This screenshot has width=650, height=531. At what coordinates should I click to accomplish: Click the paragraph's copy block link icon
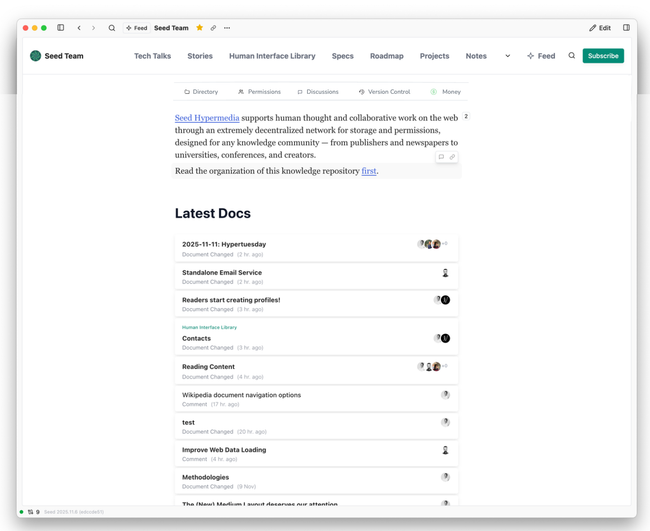[x=452, y=157]
